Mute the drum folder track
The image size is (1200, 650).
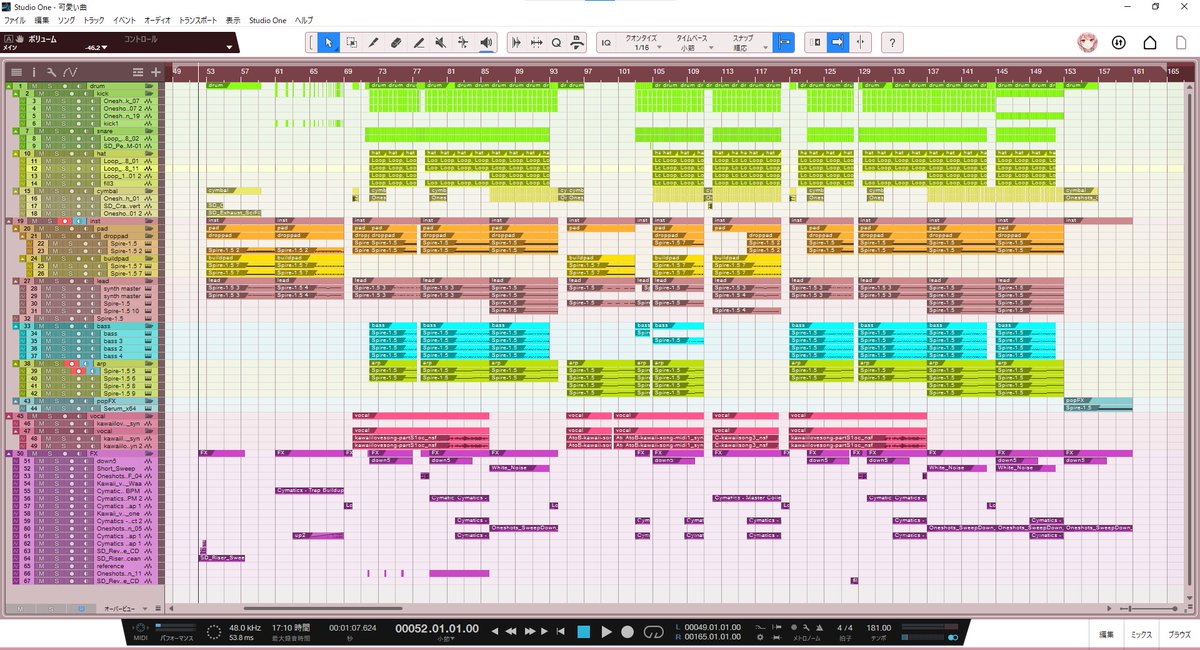(x=34, y=87)
